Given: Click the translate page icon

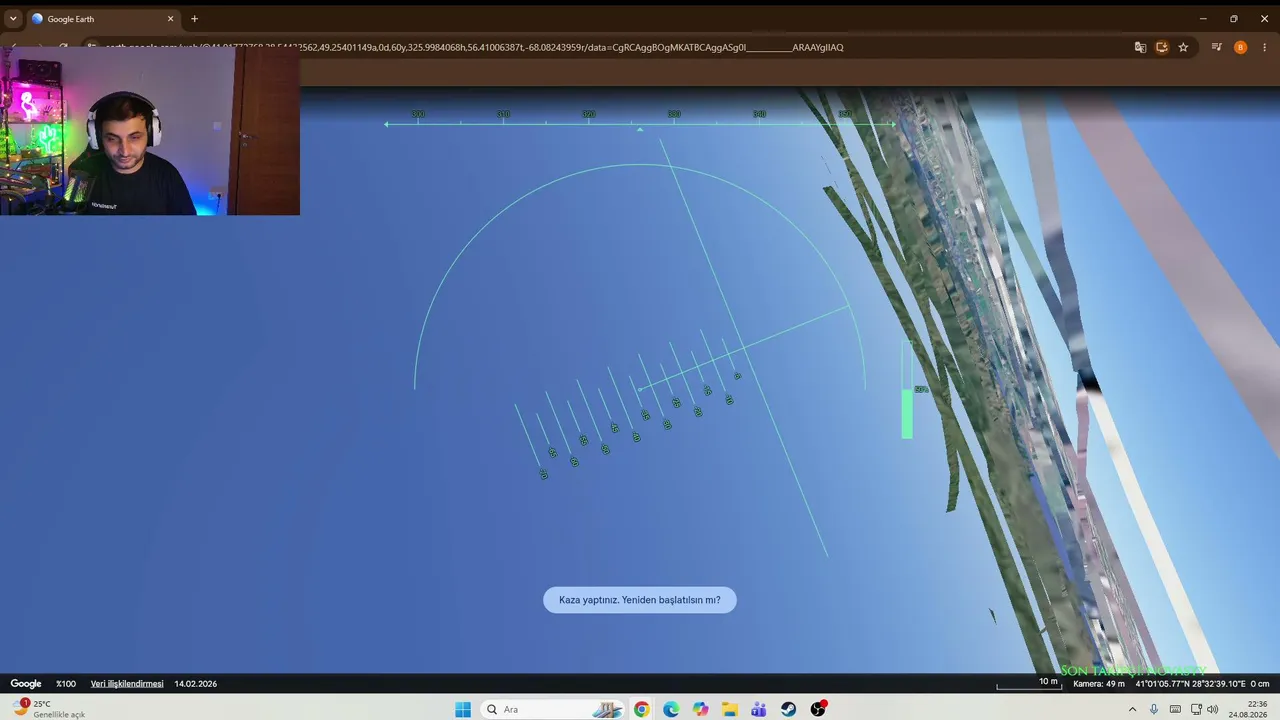Looking at the screenshot, I should tap(1140, 47).
